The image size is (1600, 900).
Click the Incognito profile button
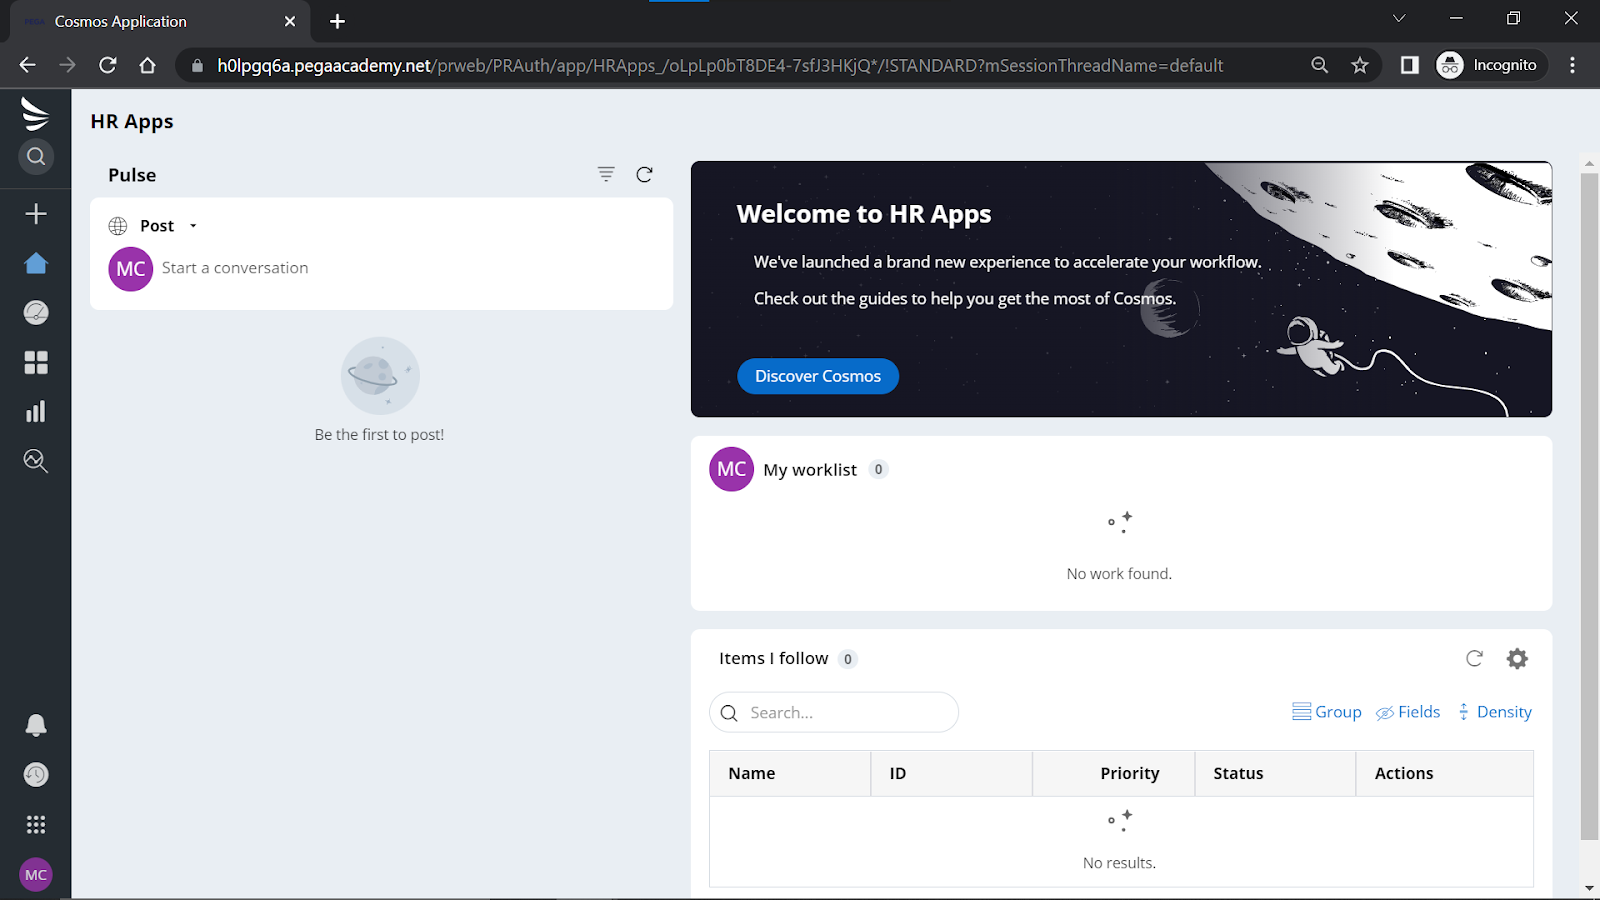coord(1490,65)
